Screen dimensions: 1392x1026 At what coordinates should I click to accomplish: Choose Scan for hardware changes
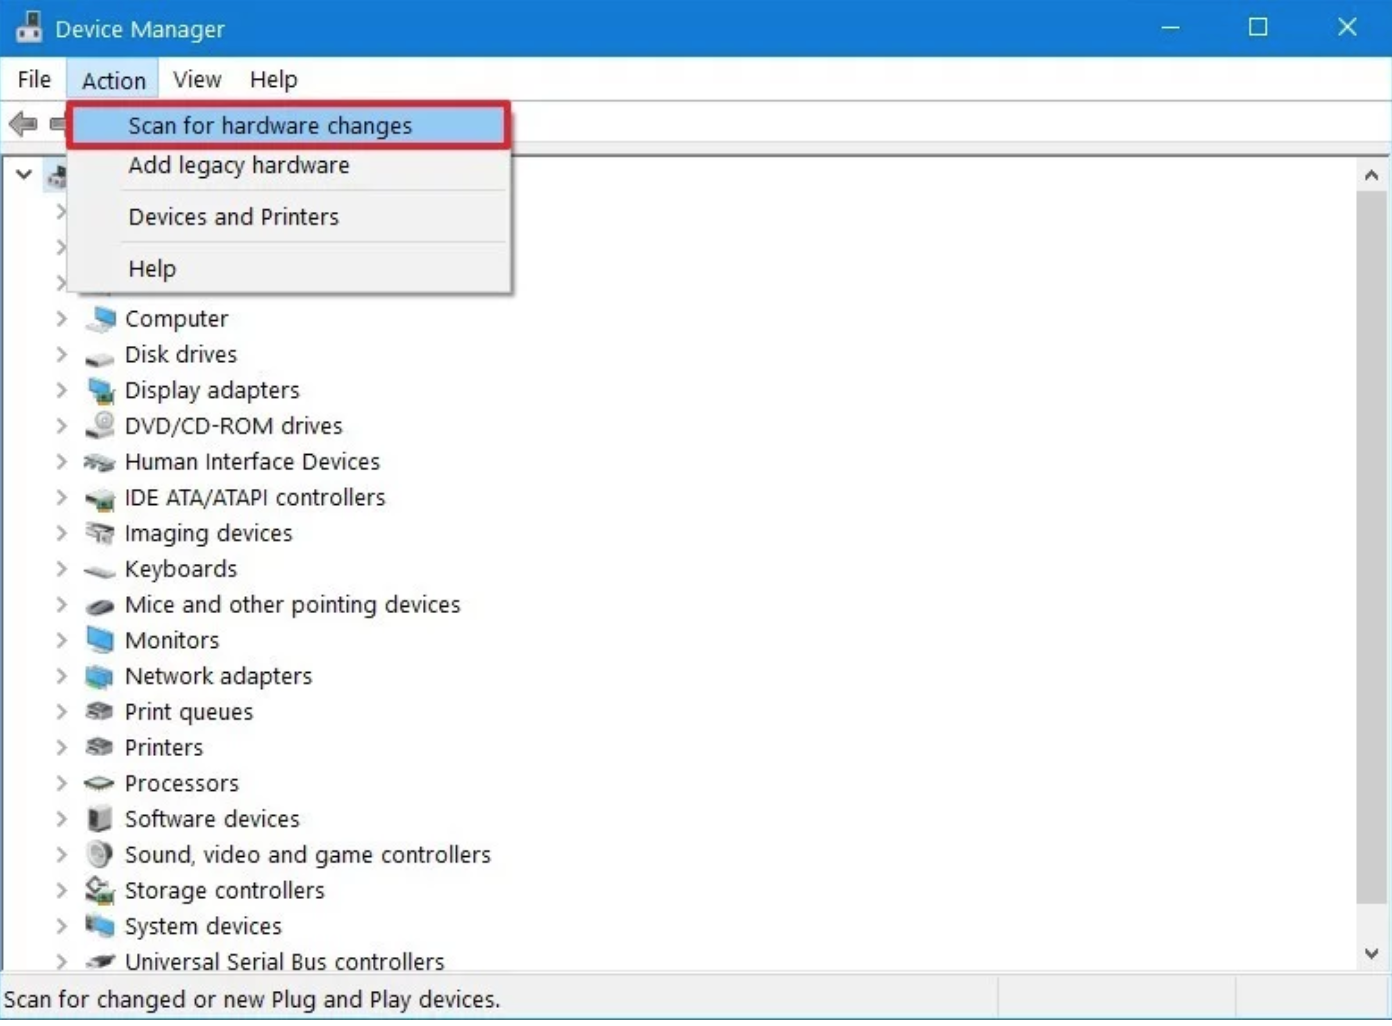pos(270,126)
